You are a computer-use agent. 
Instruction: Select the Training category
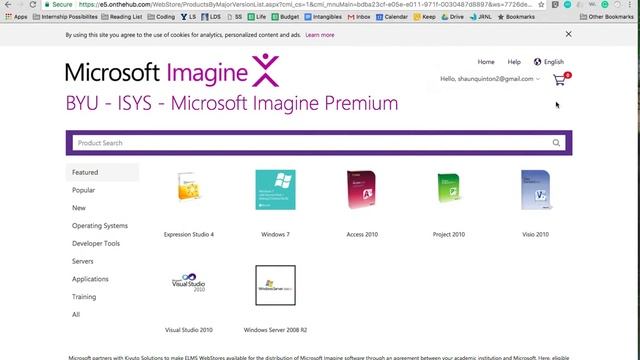pos(84,297)
